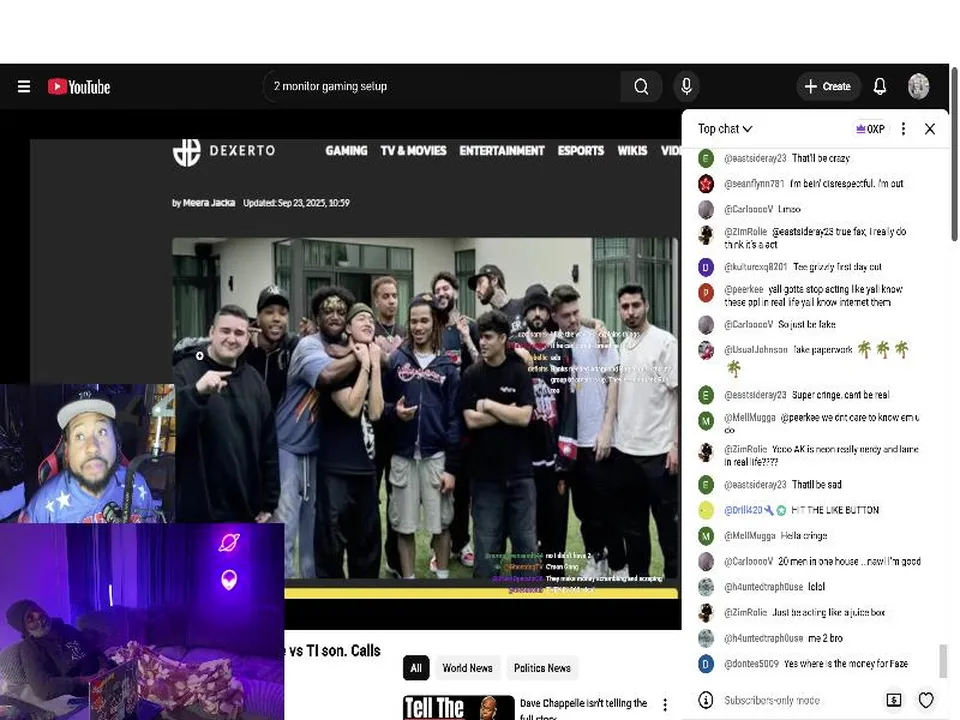The image size is (960, 720).
Task: Click the streamer webcam overlay
Action: 88,453
